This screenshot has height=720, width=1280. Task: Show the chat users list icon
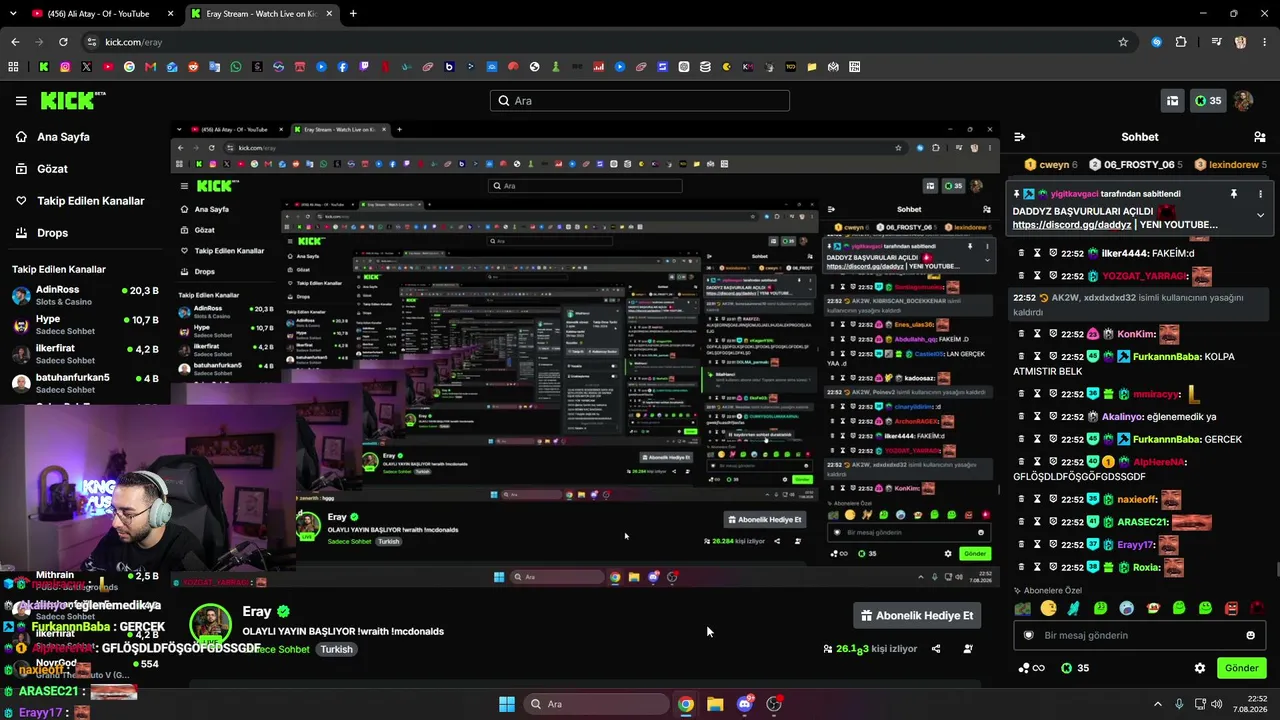(x=1260, y=137)
